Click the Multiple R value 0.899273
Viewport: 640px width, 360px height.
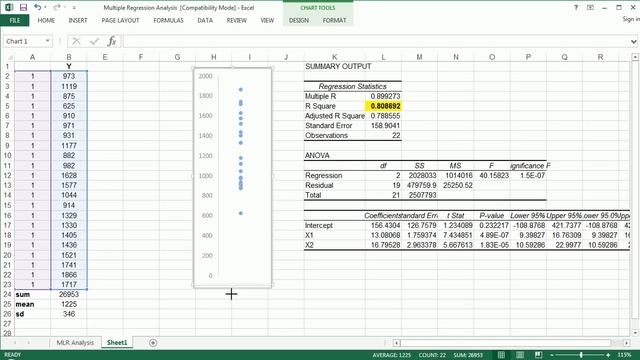point(383,96)
